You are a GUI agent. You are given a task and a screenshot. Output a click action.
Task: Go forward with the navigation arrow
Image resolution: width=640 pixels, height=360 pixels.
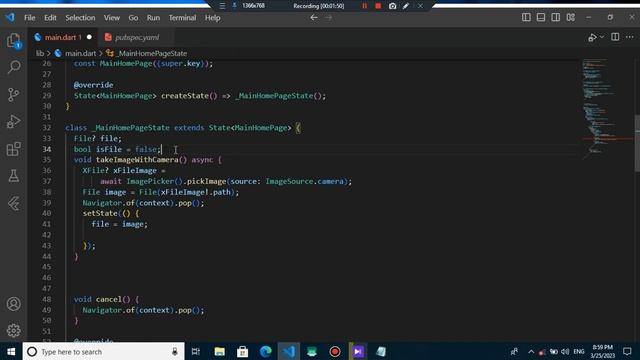(329, 18)
